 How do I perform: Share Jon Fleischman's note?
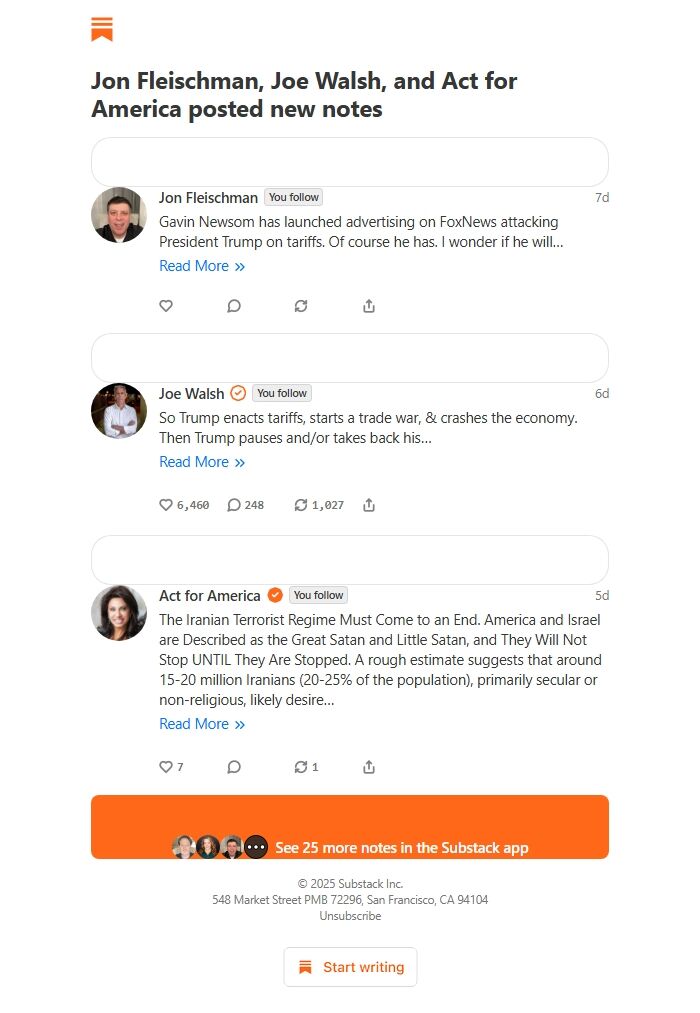coord(369,306)
